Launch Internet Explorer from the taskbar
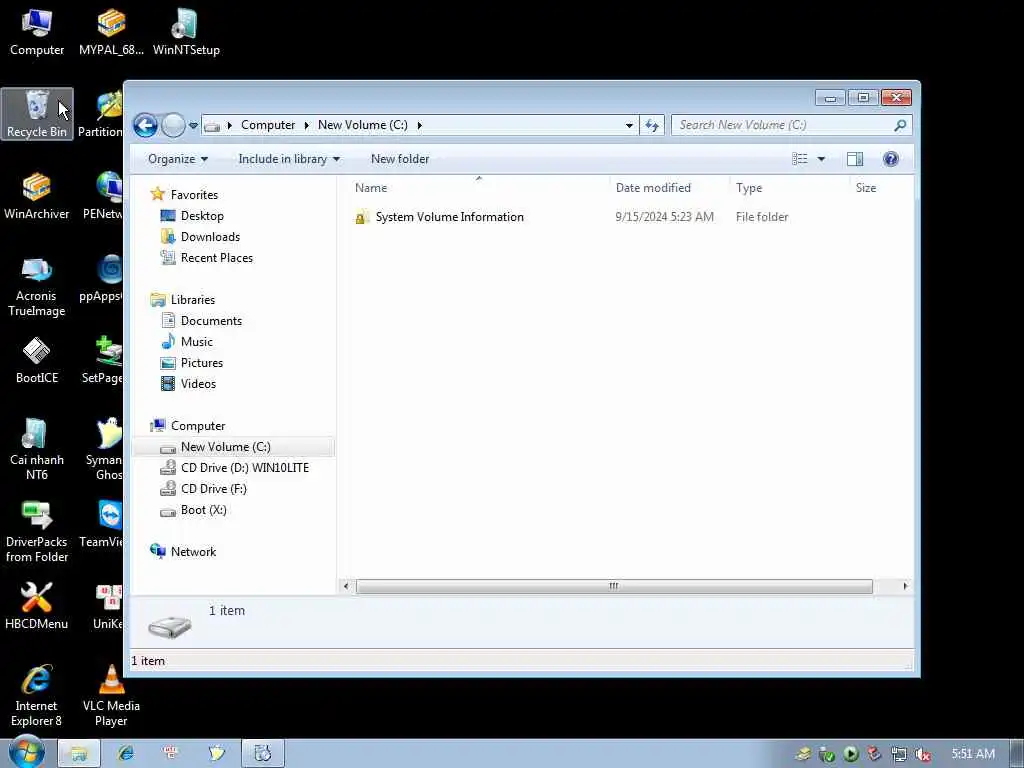The width and height of the screenshot is (1024, 768). click(x=125, y=754)
